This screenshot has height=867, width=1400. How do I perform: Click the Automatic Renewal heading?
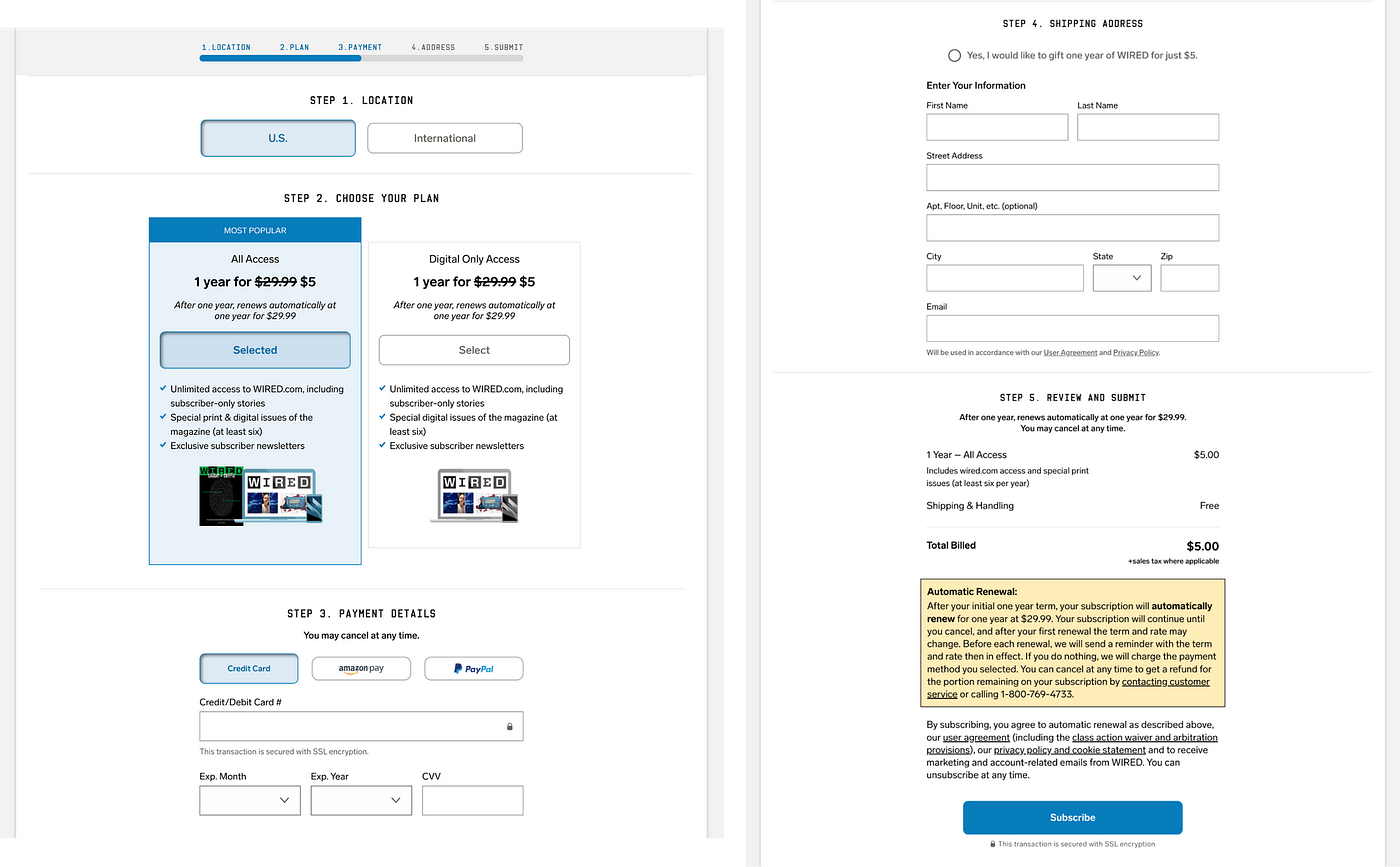pos(971,592)
